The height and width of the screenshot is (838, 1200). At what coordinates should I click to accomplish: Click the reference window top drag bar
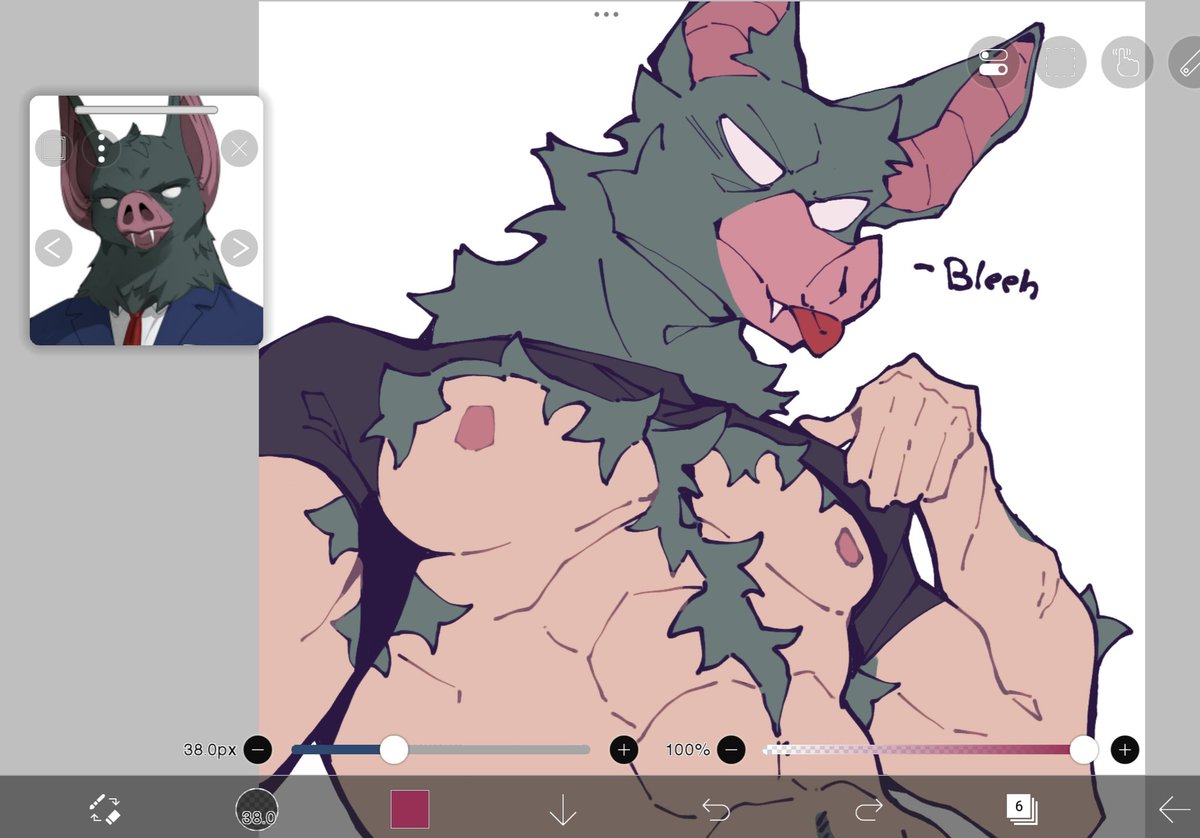[146, 109]
